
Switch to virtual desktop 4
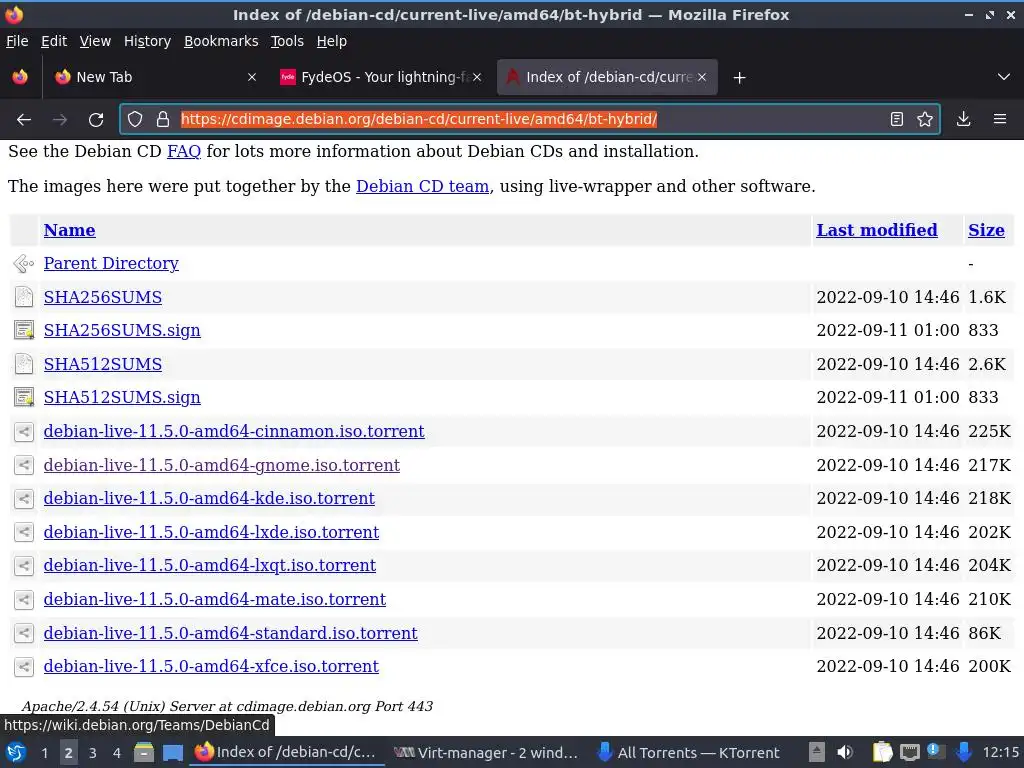click(116, 753)
